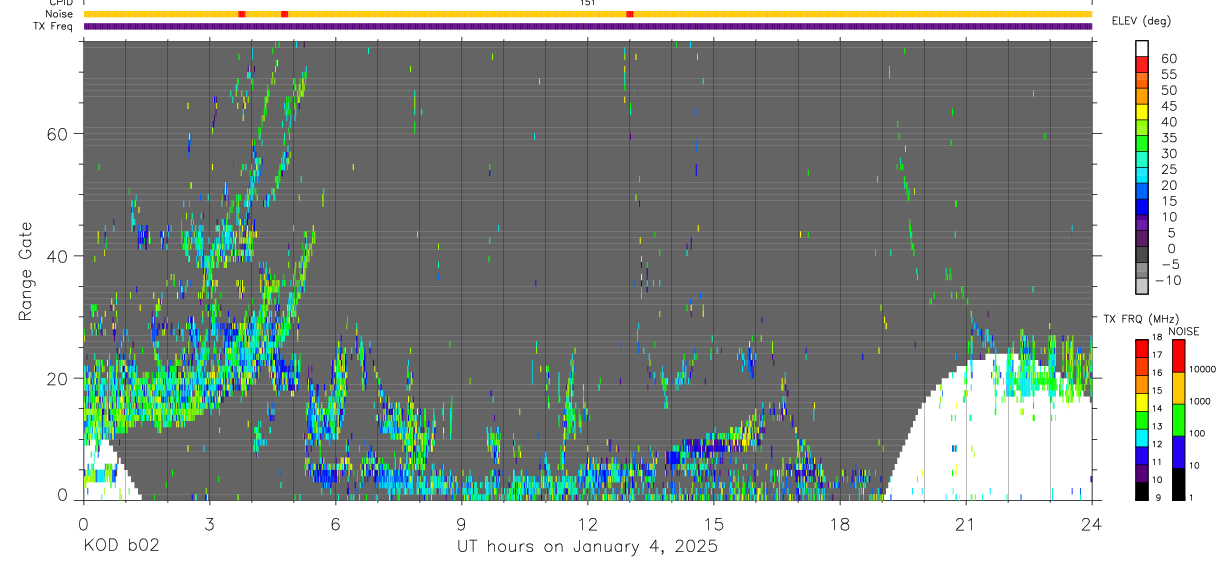Select the red top segment of TX FRQ bar

(x=1143, y=347)
